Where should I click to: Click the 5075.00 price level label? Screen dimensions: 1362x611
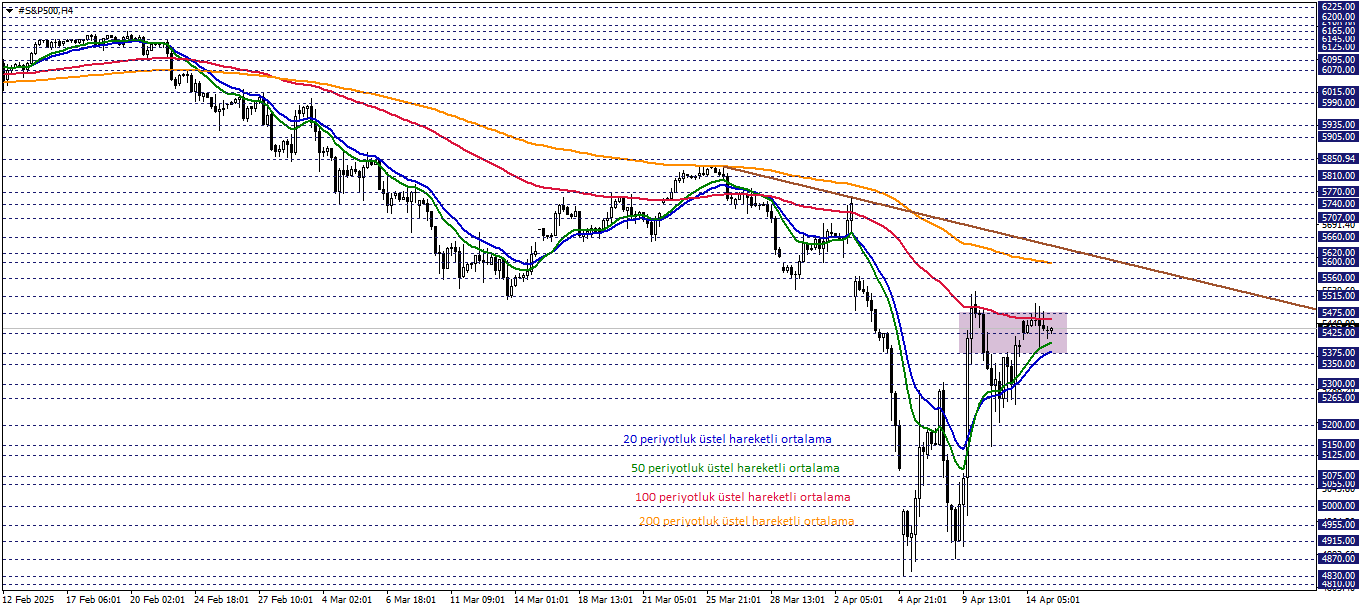(x=1338, y=476)
